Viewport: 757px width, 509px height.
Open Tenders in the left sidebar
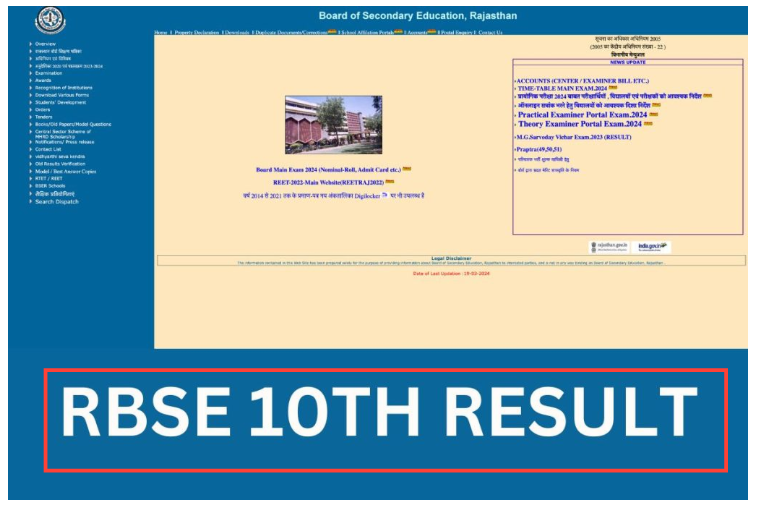pos(43,117)
